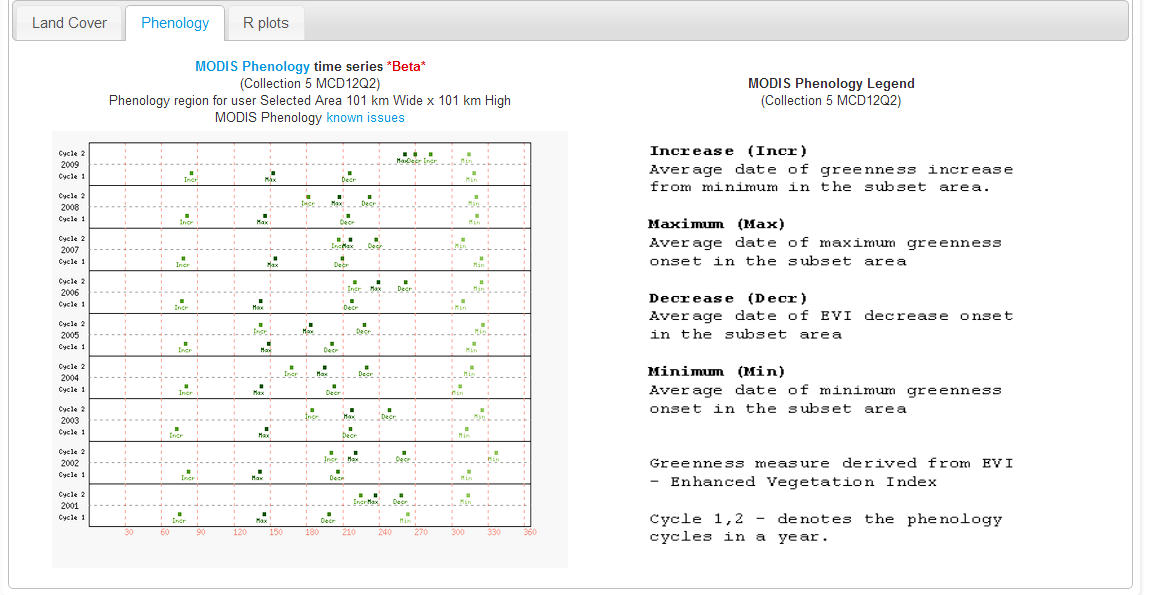Click the blue MODIS Phenology title link
Screen dimensions: 1149x595
click(252, 66)
